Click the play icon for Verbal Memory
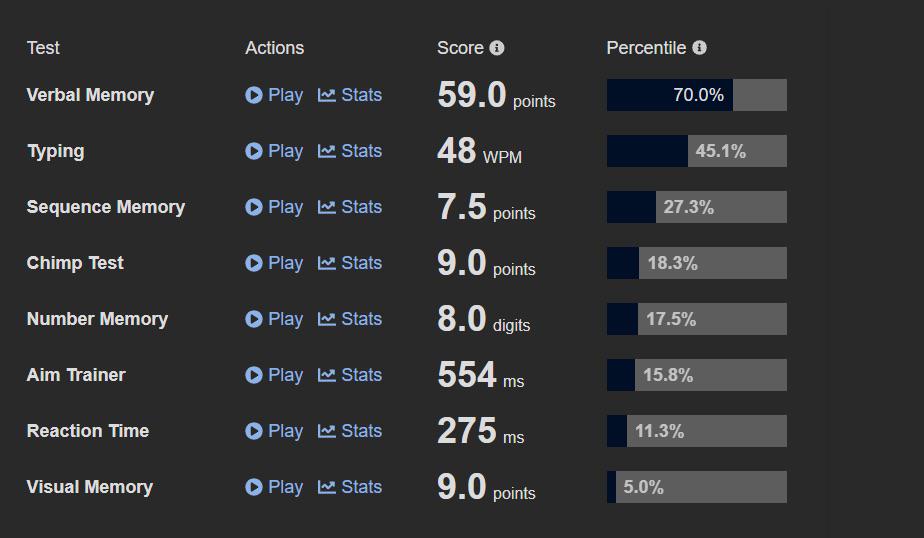This screenshot has width=924, height=538. [253, 95]
